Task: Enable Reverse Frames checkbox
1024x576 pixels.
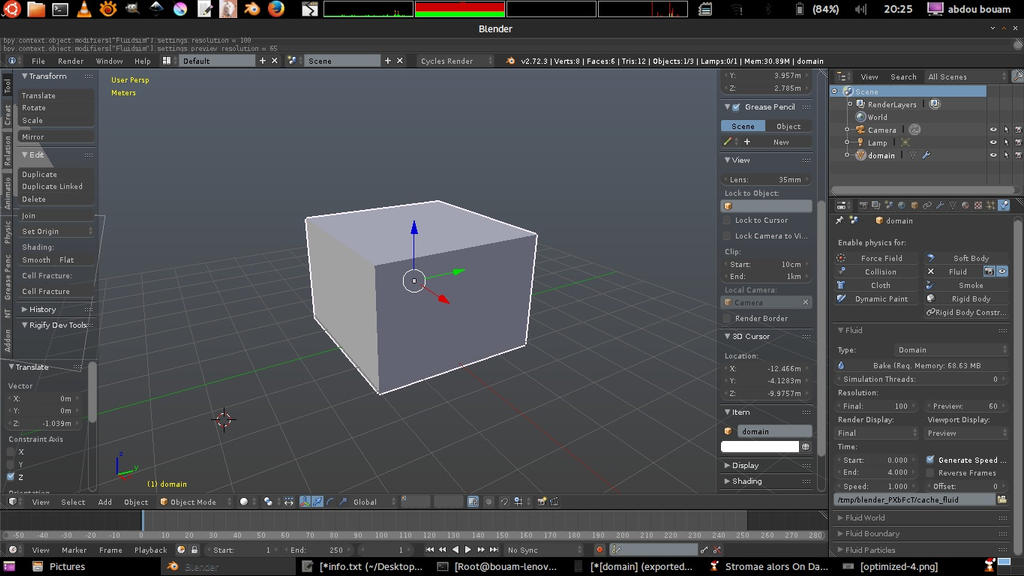Action: (x=930, y=473)
